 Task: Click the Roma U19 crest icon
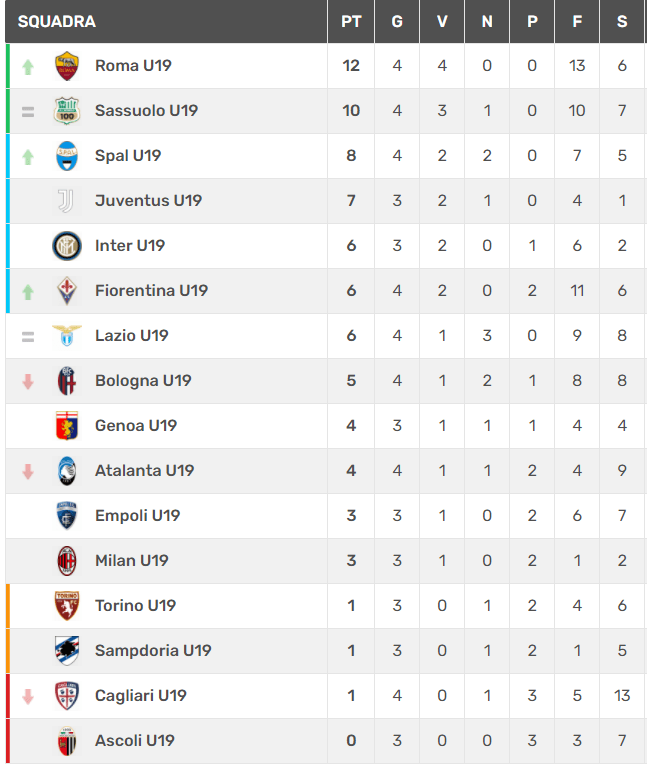pyautogui.click(x=67, y=66)
